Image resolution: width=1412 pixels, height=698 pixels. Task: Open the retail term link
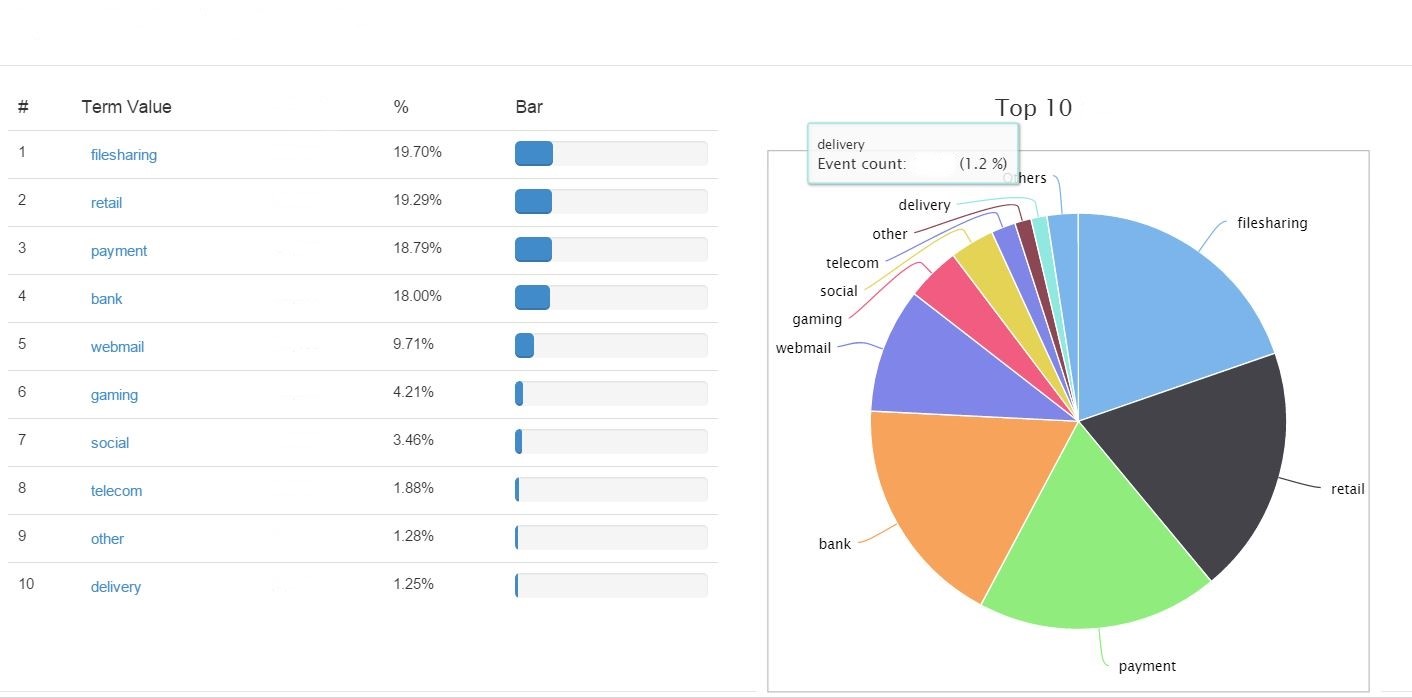pos(106,202)
